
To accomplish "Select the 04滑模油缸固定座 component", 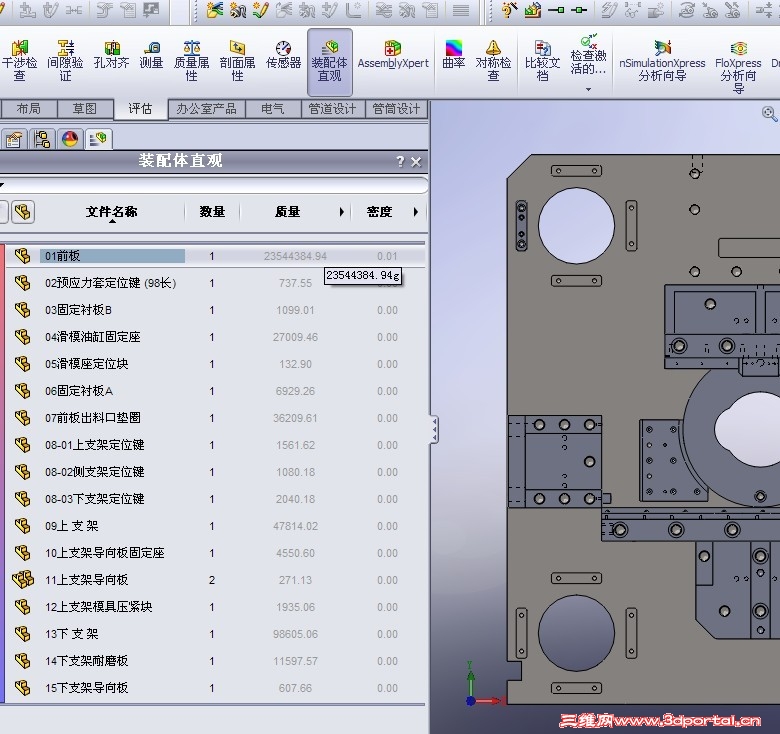I will [93, 337].
